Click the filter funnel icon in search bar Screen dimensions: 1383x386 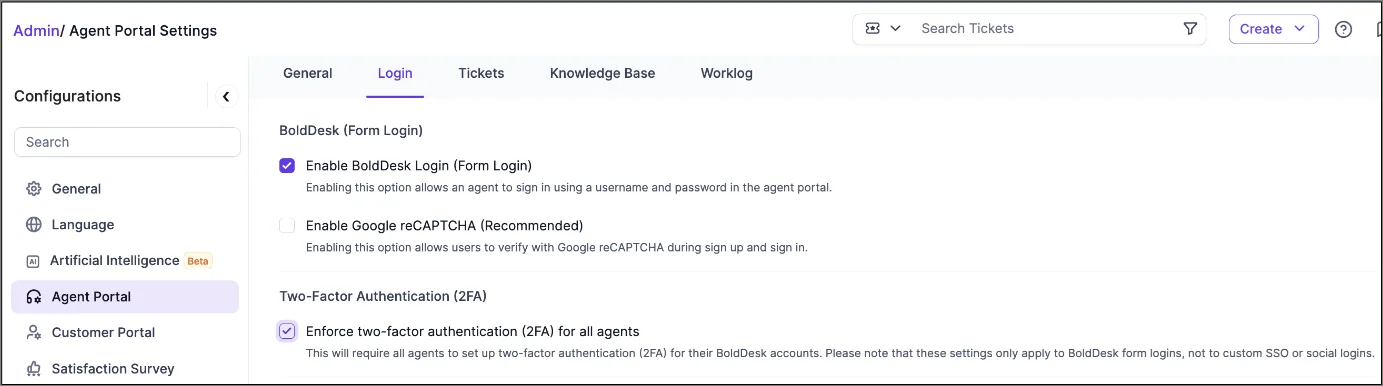click(1190, 29)
